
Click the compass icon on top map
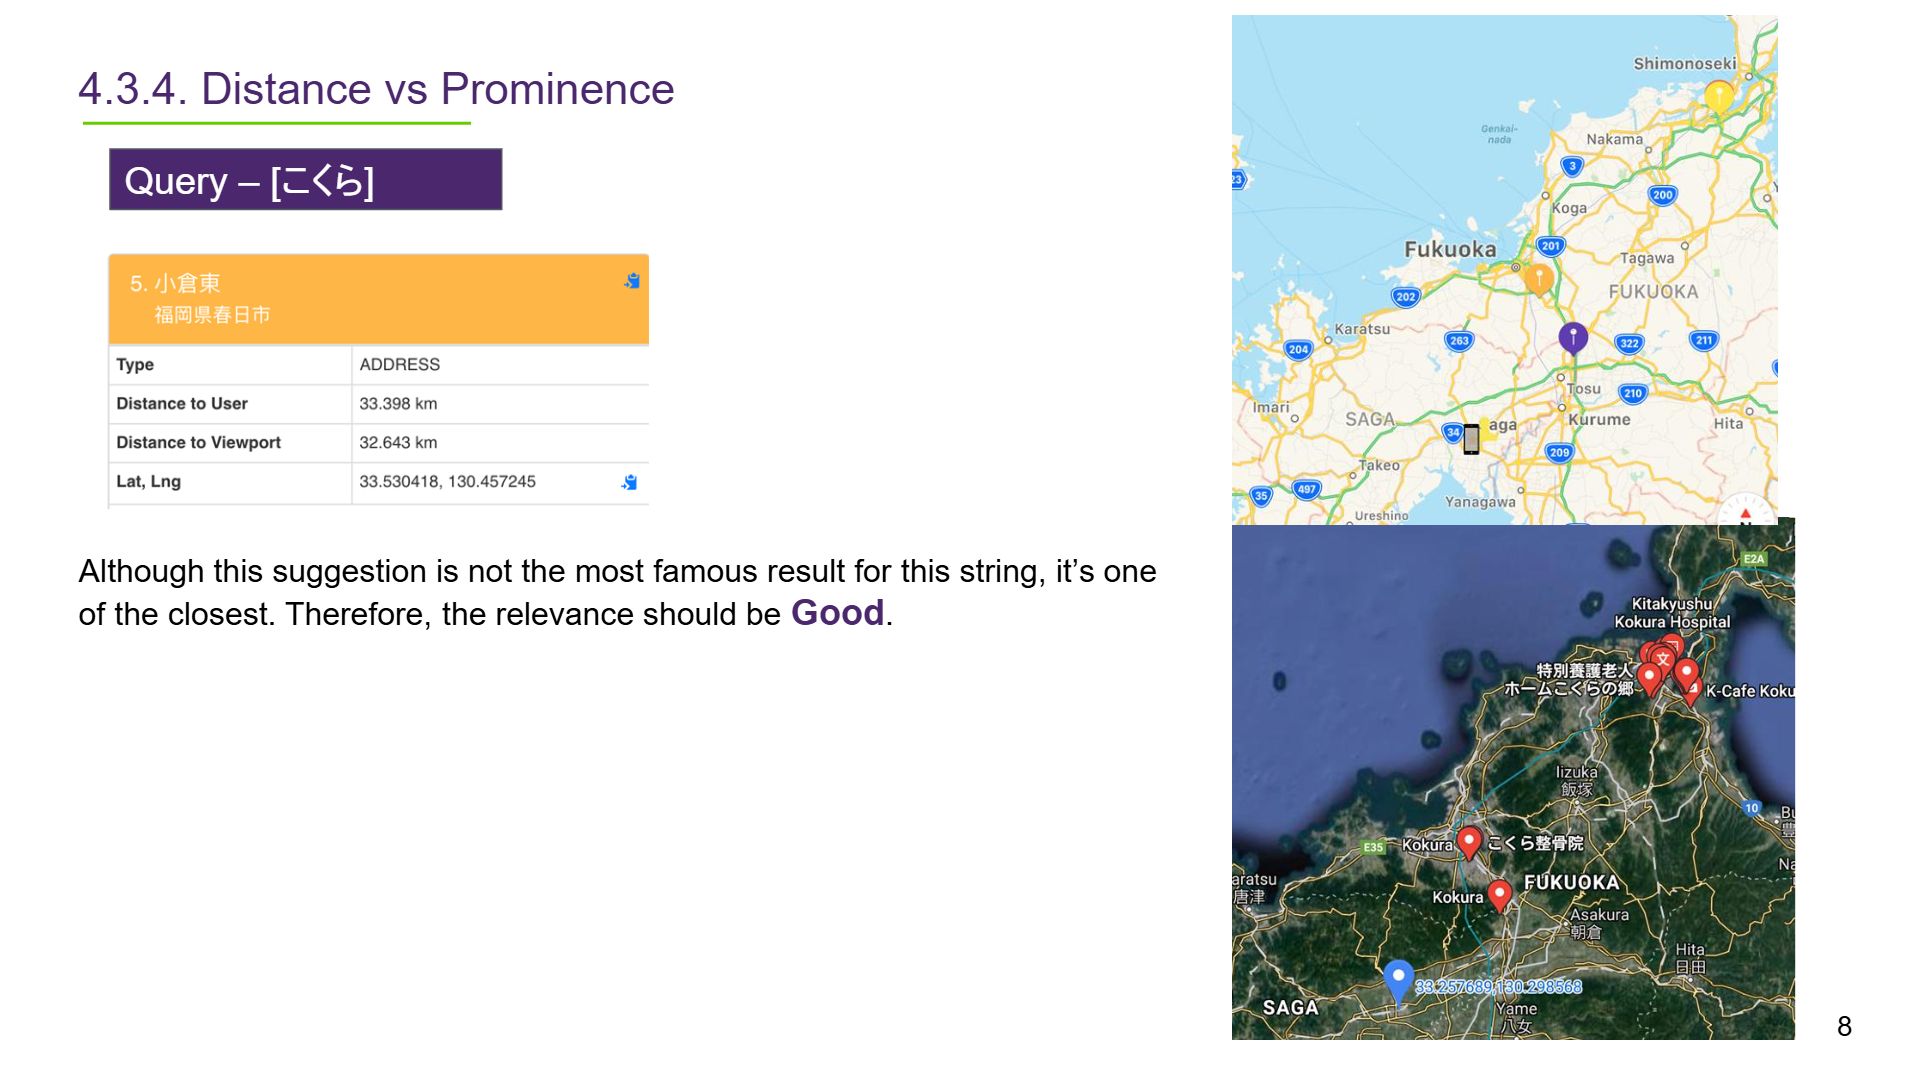[x=1745, y=510]
